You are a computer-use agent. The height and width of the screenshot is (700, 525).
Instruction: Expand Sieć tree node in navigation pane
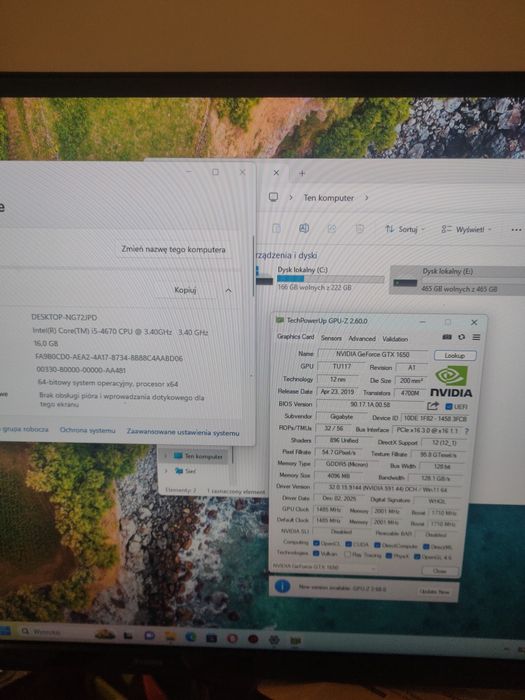(167, 471)
